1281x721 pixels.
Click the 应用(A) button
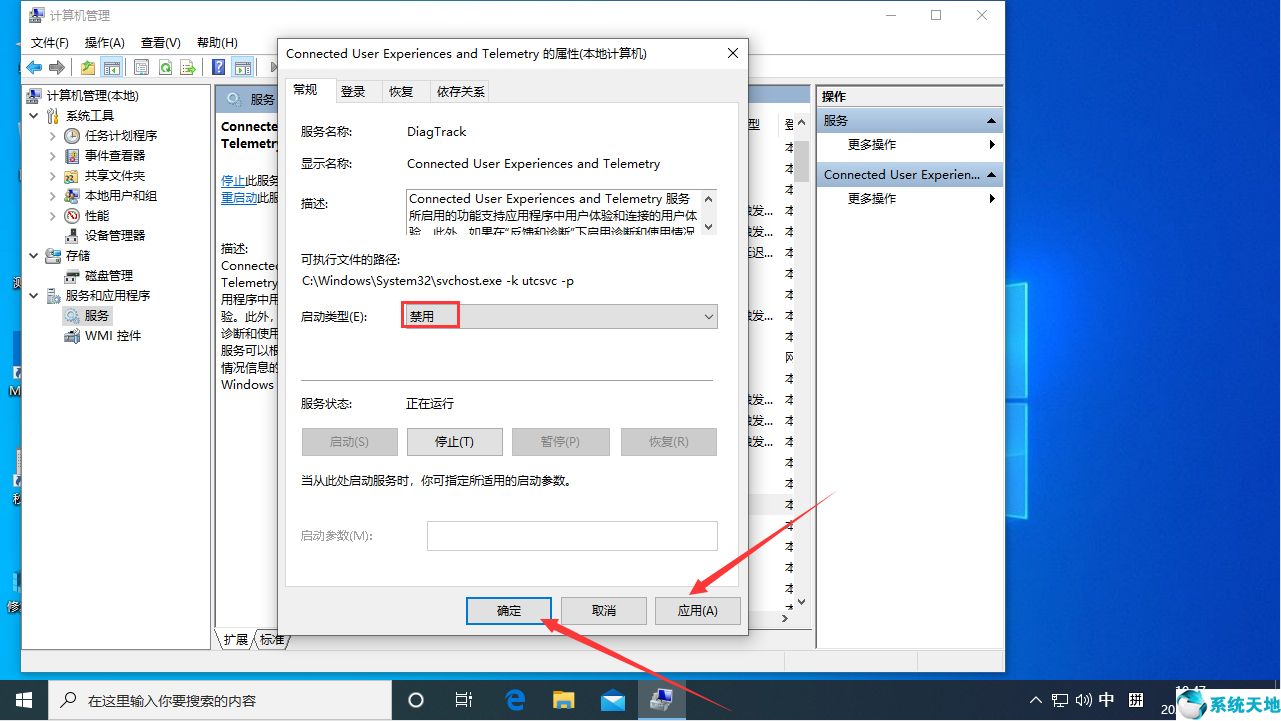[697, 610]
